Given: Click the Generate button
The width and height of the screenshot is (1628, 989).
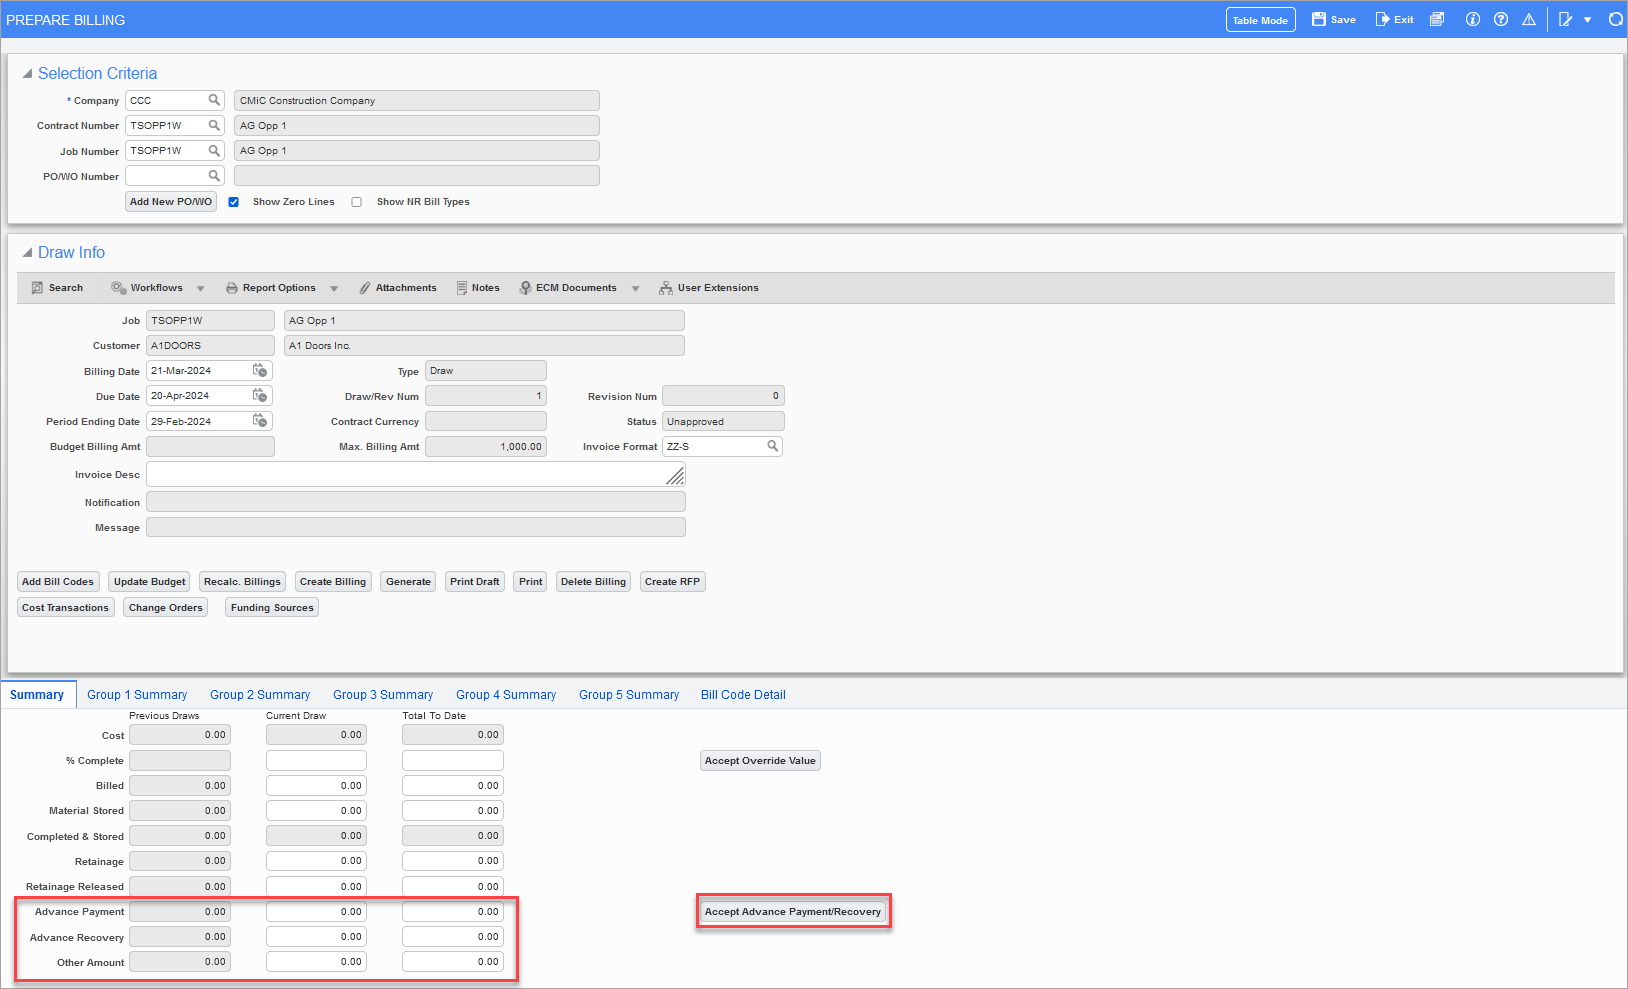Looking at the screenshot, I should 408,582.
